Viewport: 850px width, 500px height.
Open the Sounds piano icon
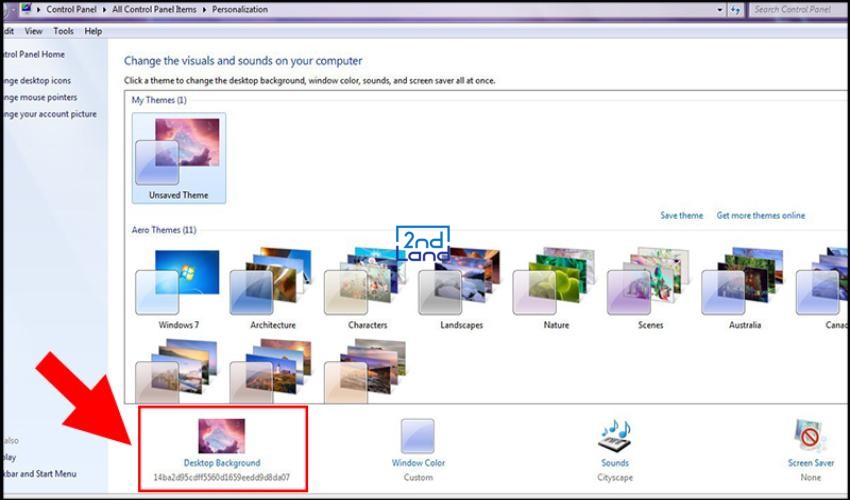pos(615,435)
